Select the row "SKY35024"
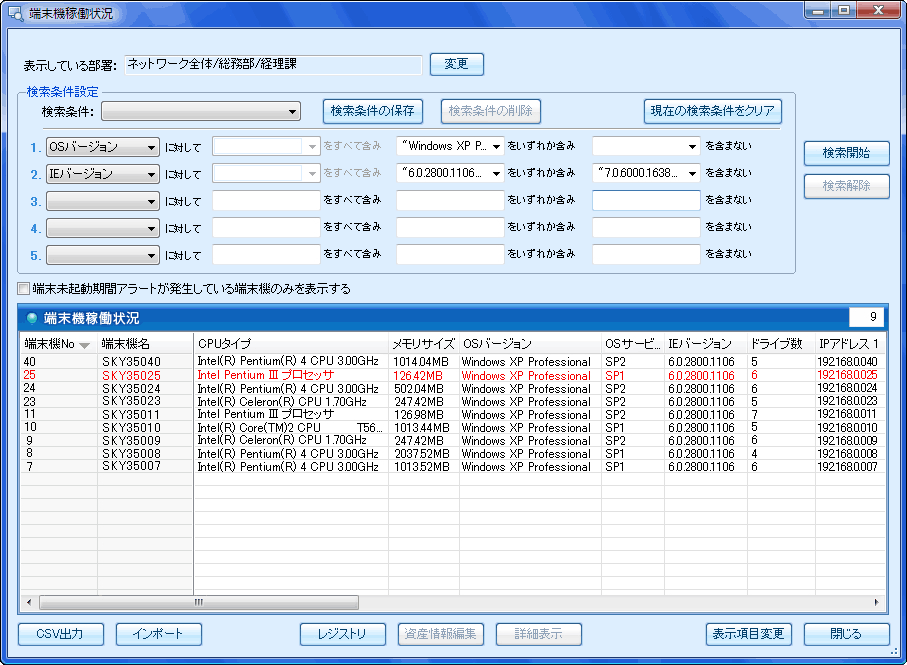The height and width of the screenshot is (665, 907). [452, 389]
